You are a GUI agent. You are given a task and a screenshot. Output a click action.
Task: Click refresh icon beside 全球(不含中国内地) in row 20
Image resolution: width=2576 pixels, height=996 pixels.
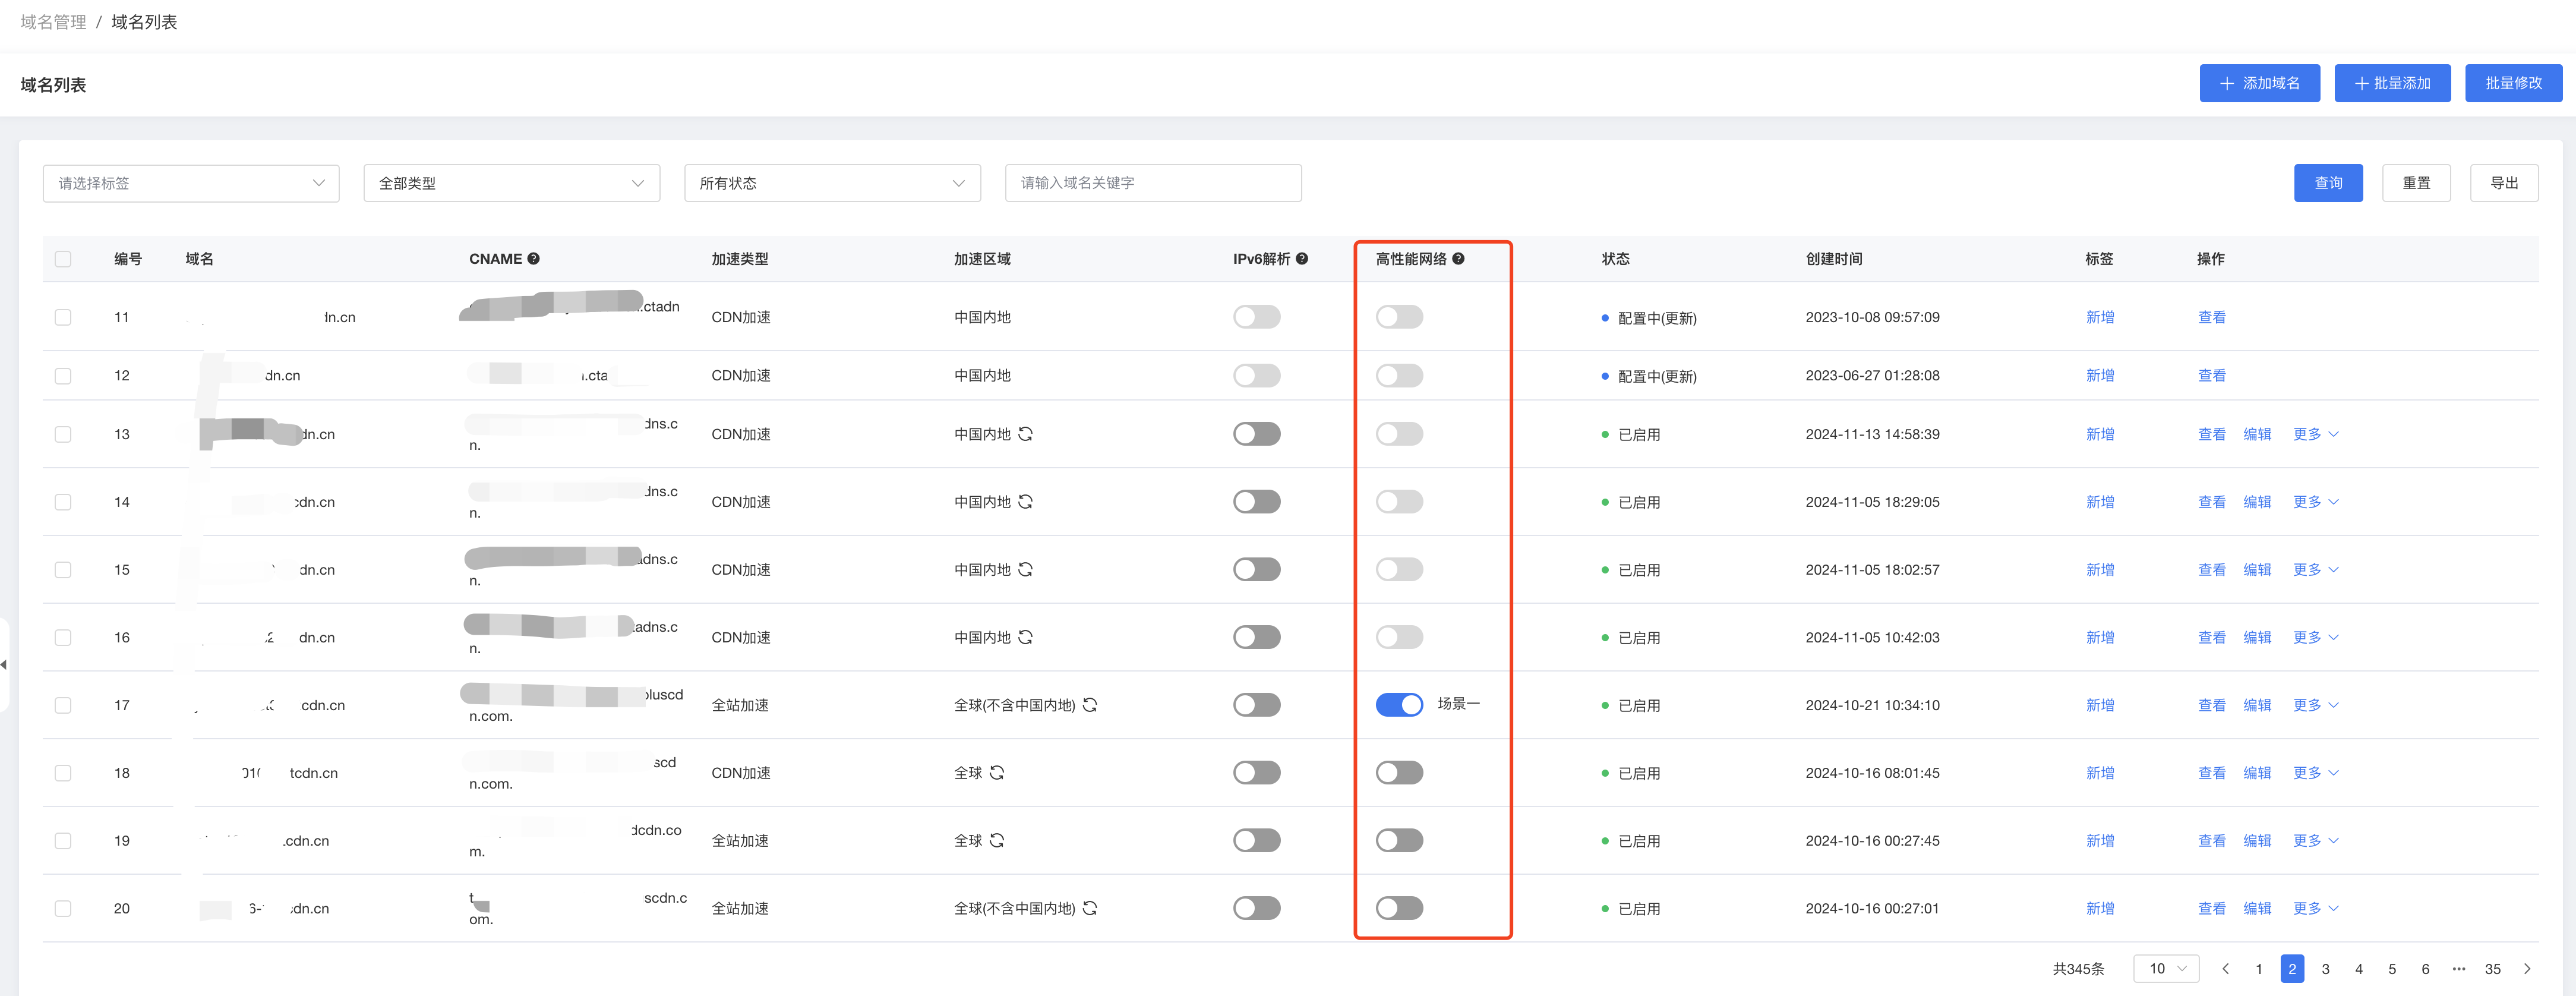coord(1090,909)
